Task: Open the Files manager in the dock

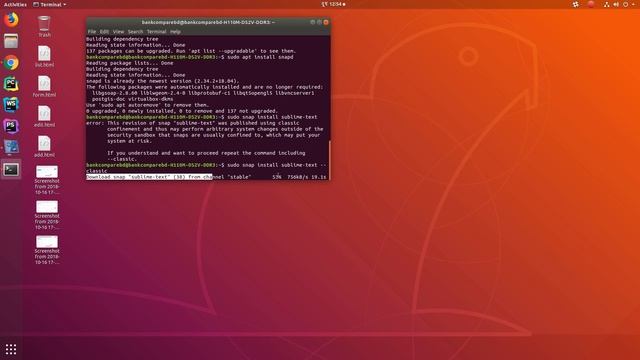Action: [x=11, y=41]
